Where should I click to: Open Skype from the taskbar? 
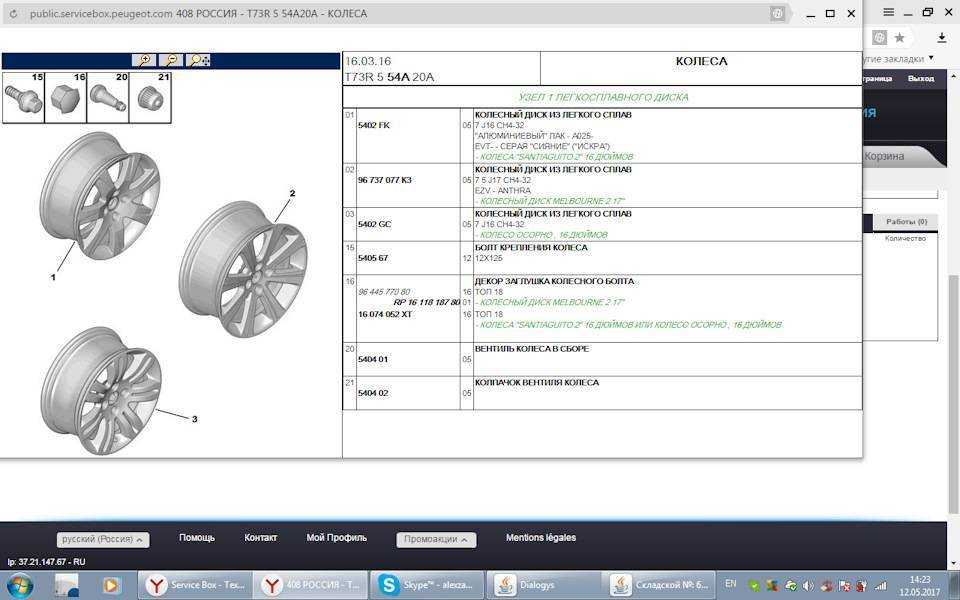pyautogui.click(x=426, y=585)
